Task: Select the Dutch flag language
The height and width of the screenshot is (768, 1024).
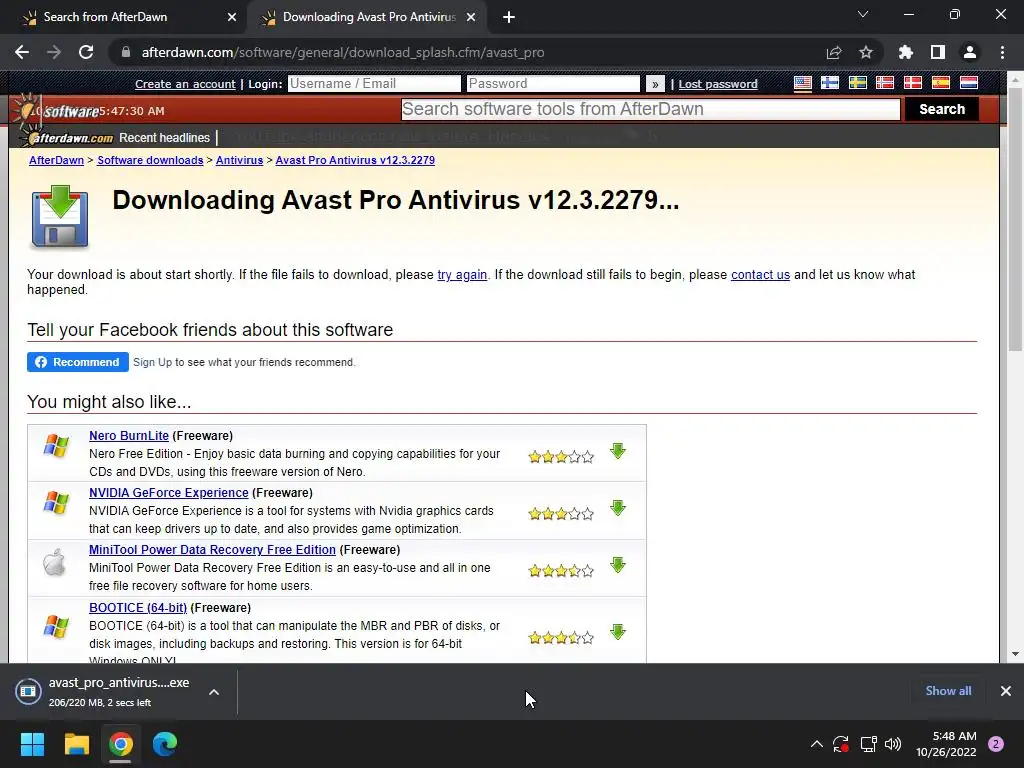Action: tap(968, 83)
